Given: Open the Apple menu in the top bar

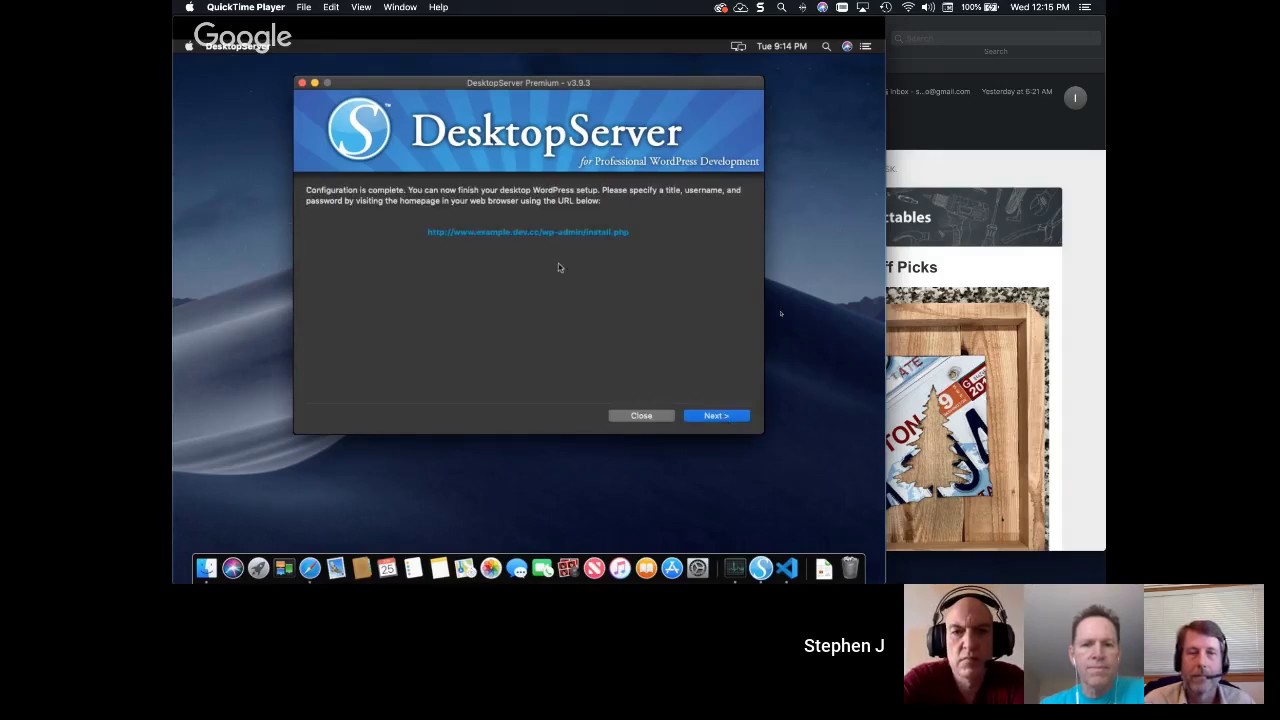Looking at the screenshot, I should pos(189,7).
